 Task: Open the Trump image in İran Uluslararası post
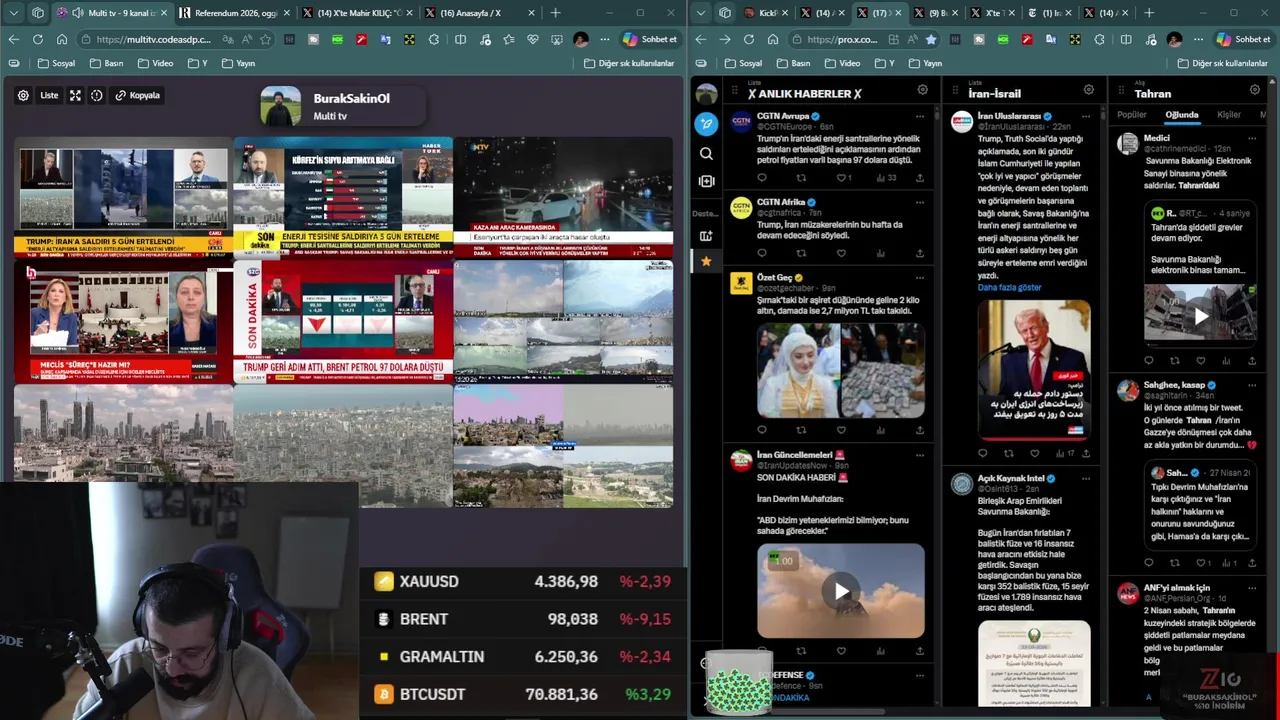pyautogui.click(x=1033, y=369)
